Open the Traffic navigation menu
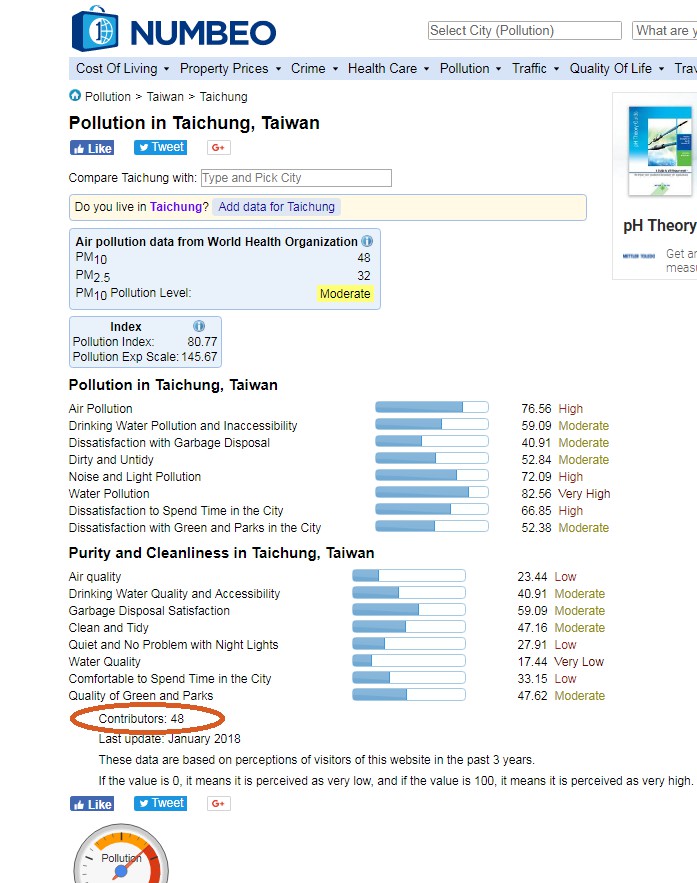Image resolution: width=697 pixels, height=883 pixels. point(535,69)
